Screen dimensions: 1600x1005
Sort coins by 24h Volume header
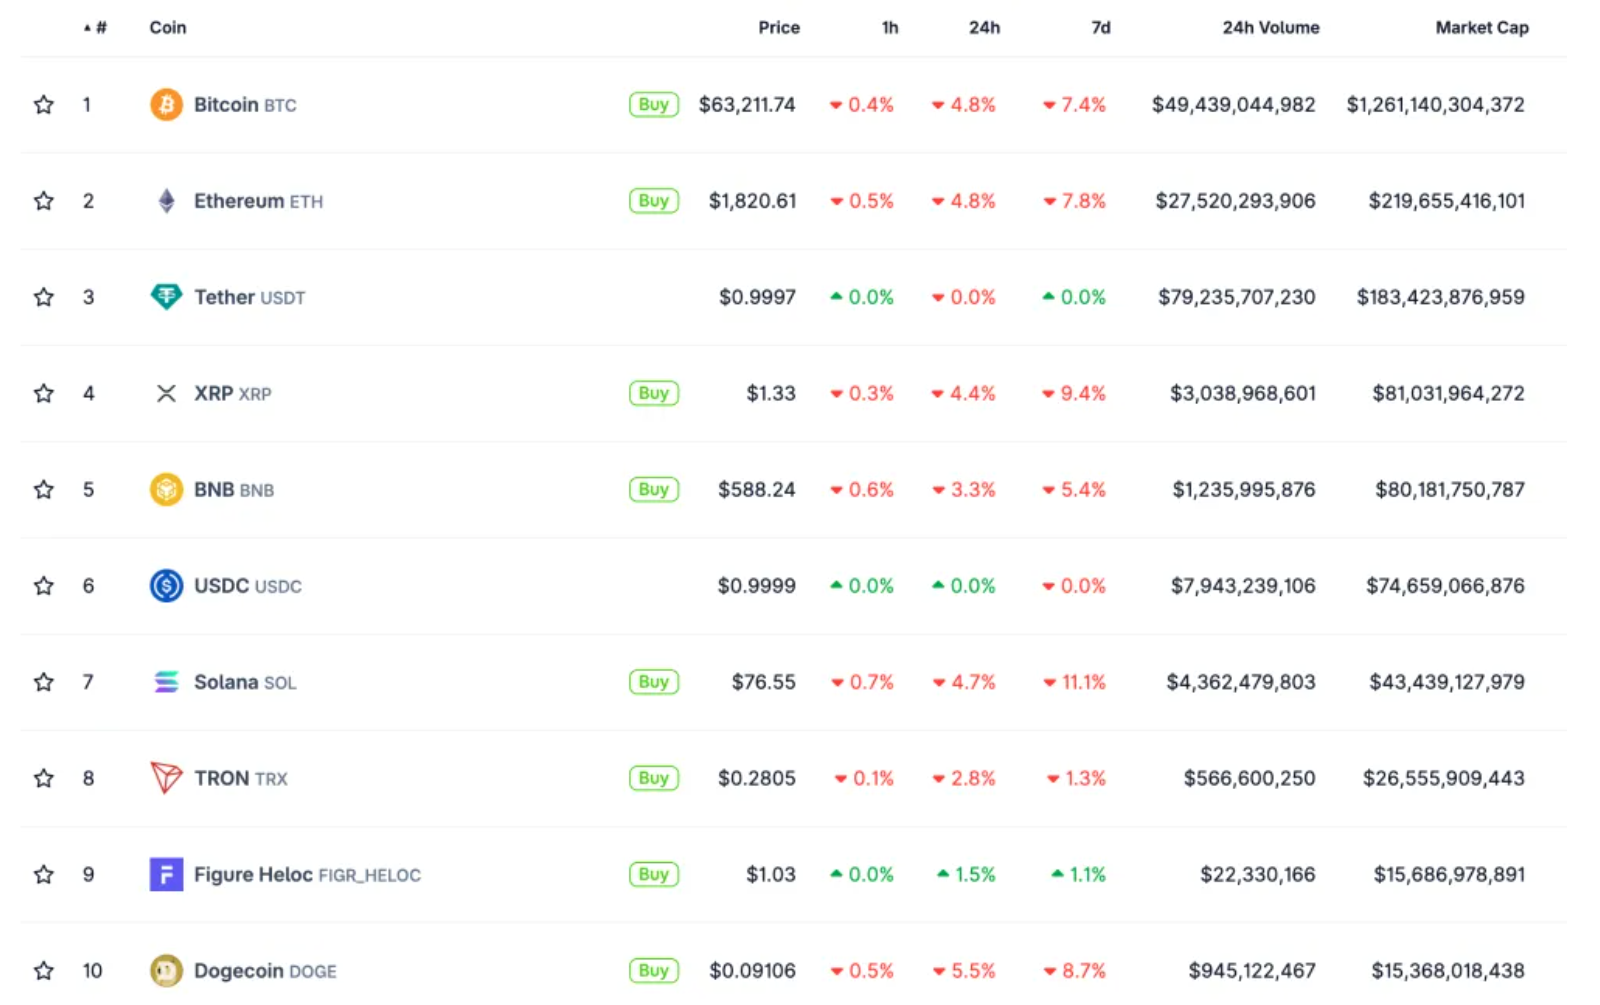coord(1270,28)
